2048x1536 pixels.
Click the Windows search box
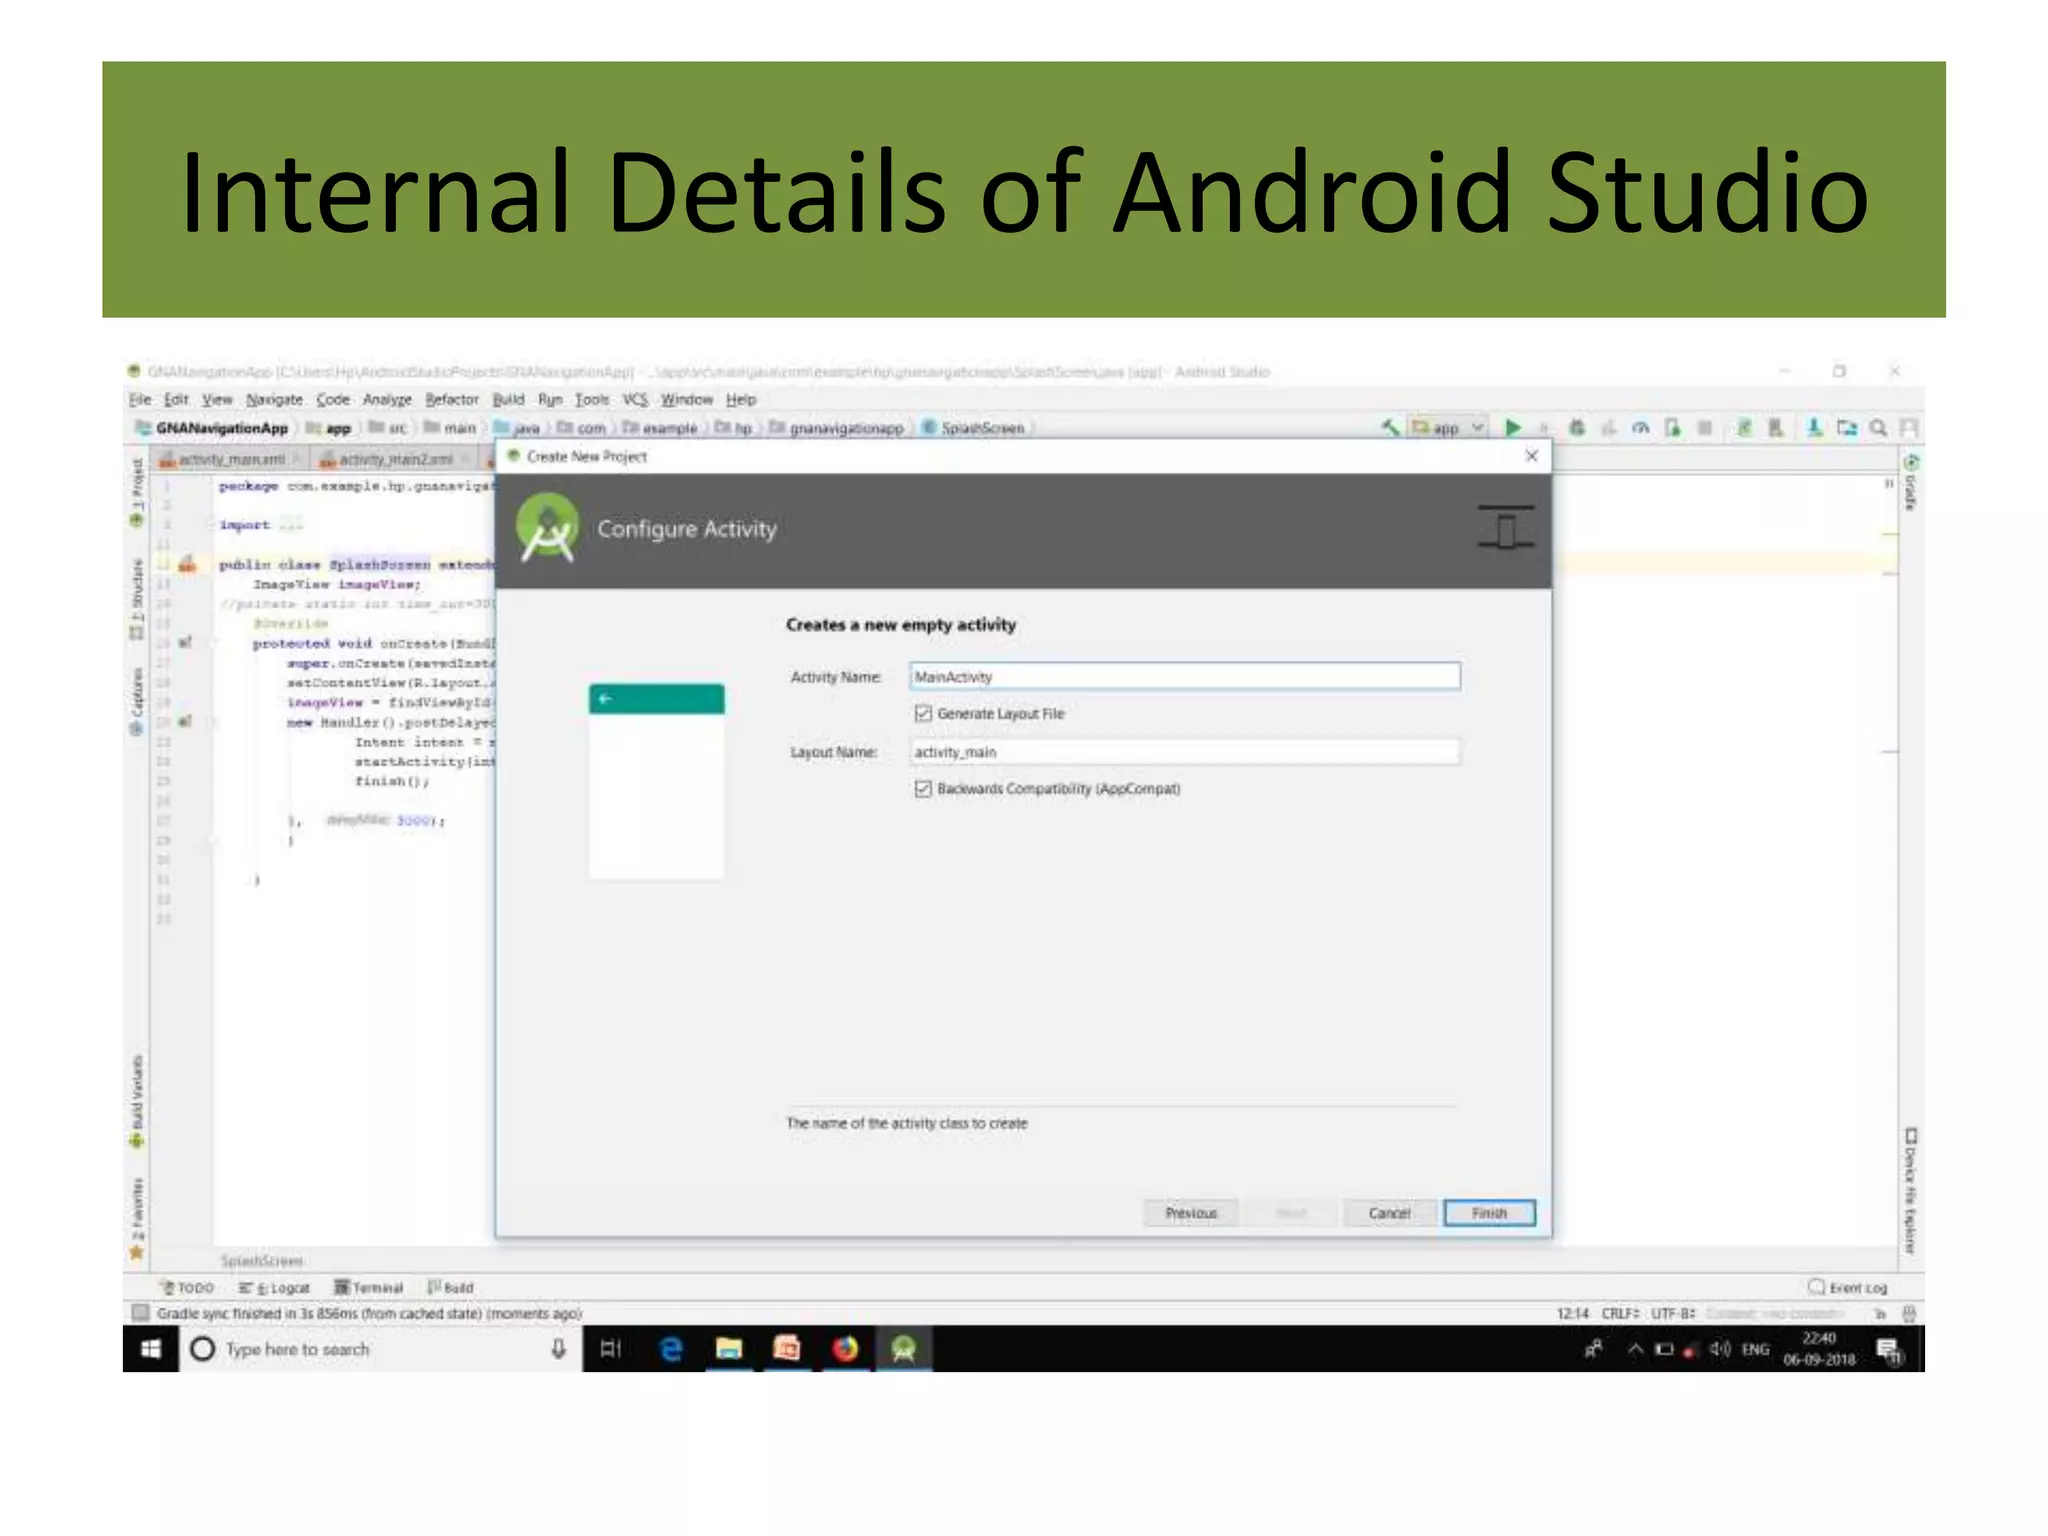[x=381, y=1349]
